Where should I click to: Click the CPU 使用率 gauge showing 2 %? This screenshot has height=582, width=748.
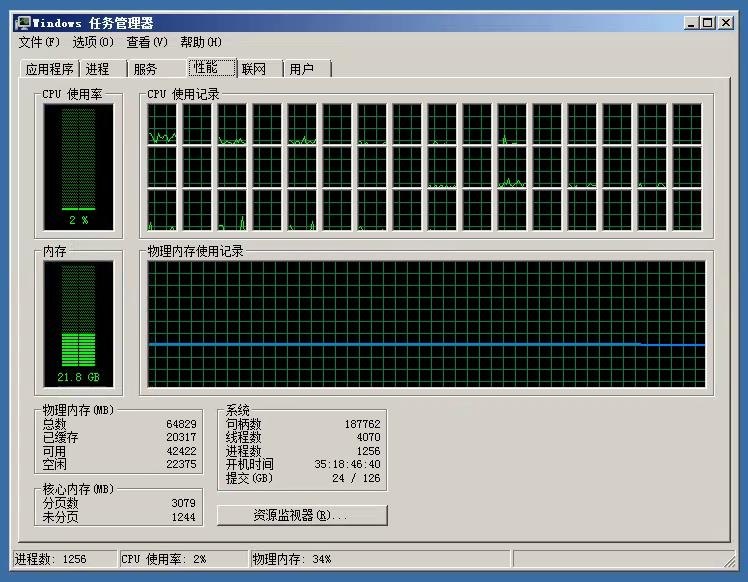(x=78, y=167)
